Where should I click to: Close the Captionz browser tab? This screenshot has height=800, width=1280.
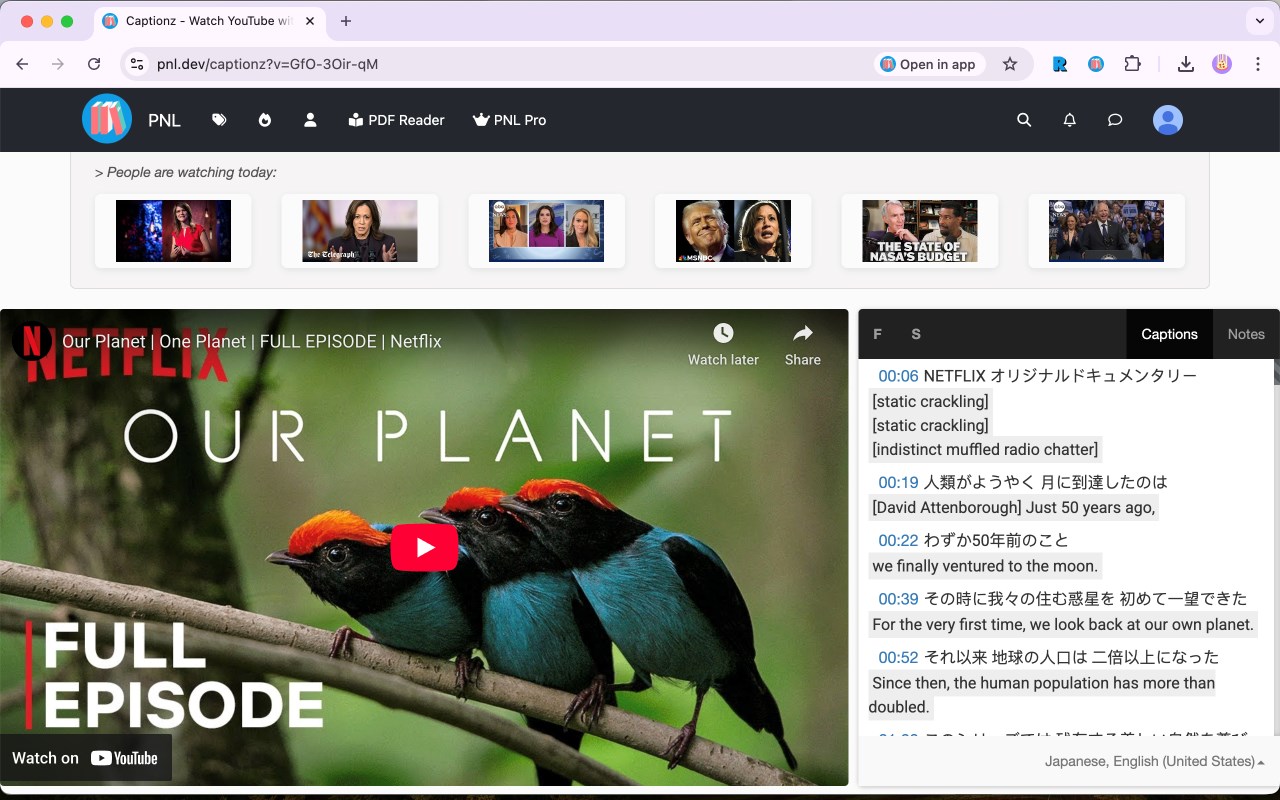pos(309,21)
